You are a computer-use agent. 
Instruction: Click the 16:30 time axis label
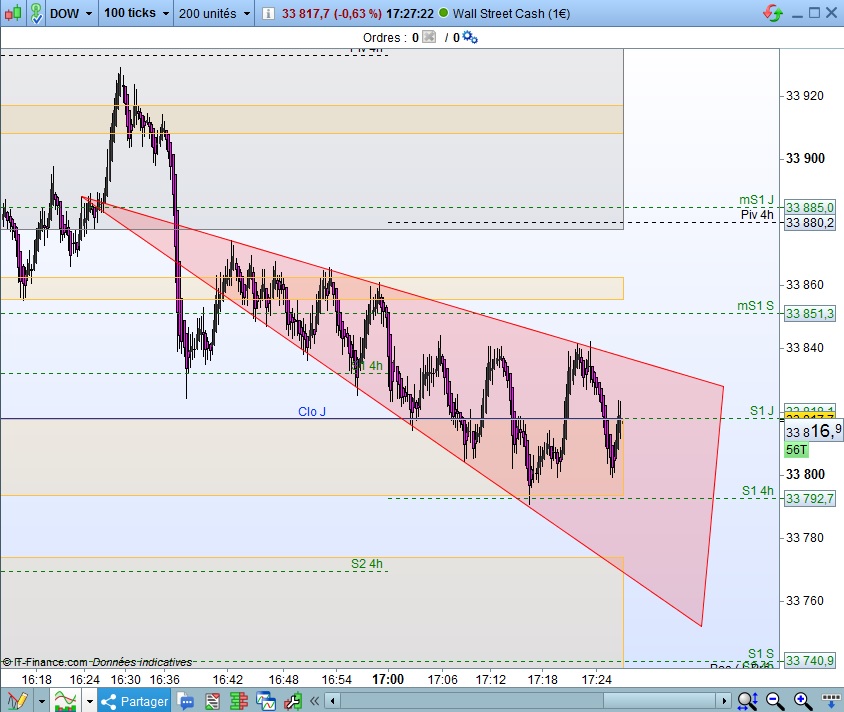tap(125, 680)
